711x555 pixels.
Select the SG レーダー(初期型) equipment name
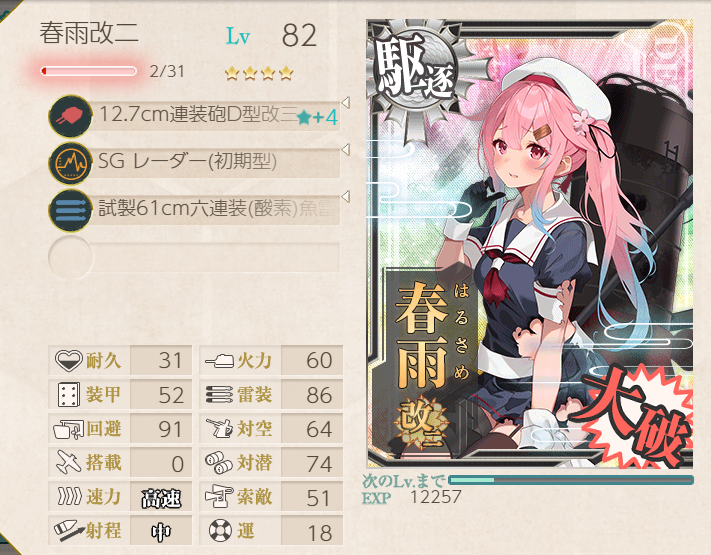pyautogui.click(x=187, y=161)
